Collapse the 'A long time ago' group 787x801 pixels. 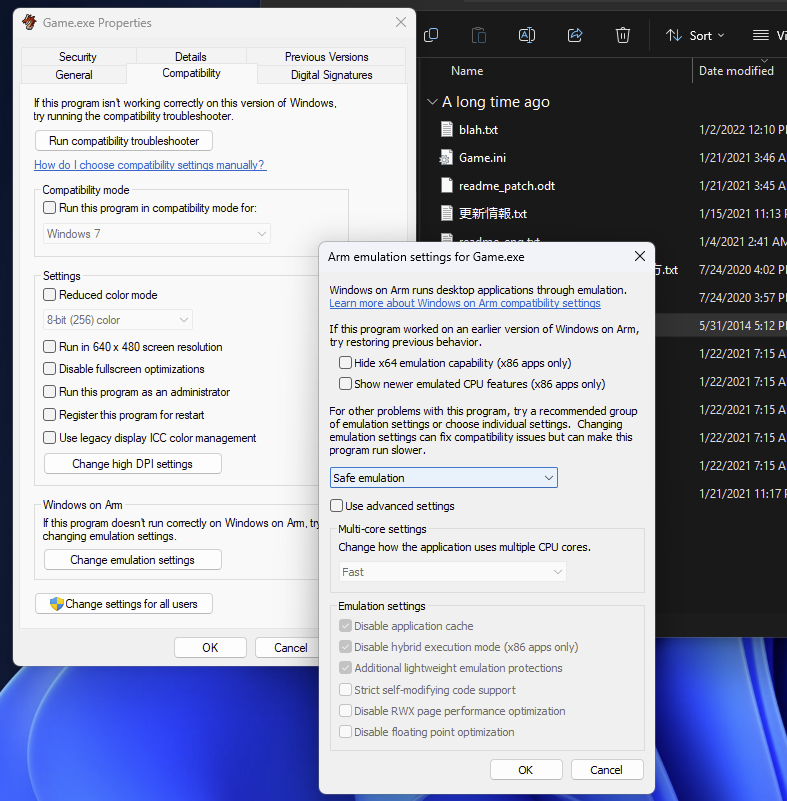[432, 102]
